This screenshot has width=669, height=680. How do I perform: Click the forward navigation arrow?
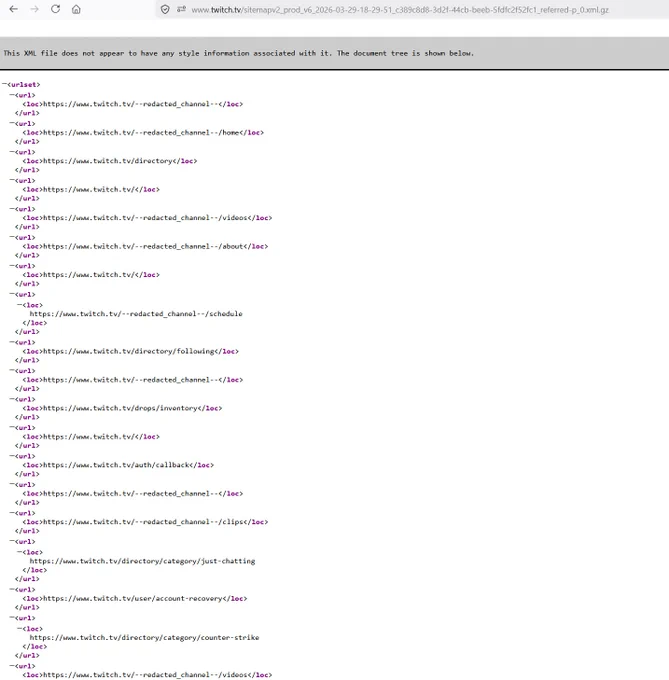coord(34,9)
